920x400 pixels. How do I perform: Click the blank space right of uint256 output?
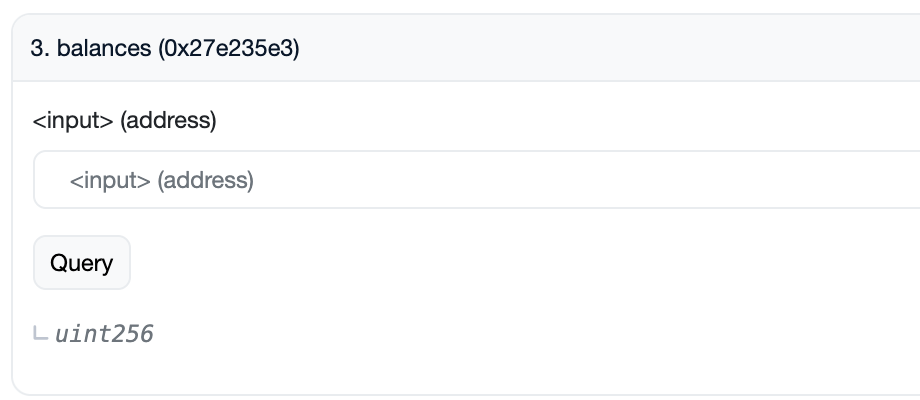[x=500, y=334]
